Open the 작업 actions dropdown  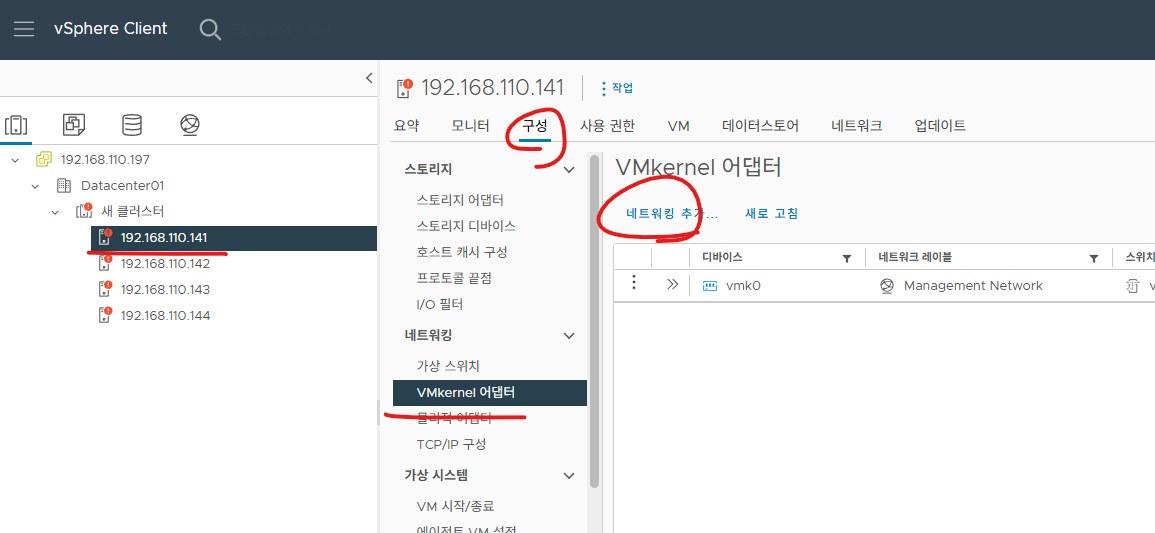(x=617, y=88)
